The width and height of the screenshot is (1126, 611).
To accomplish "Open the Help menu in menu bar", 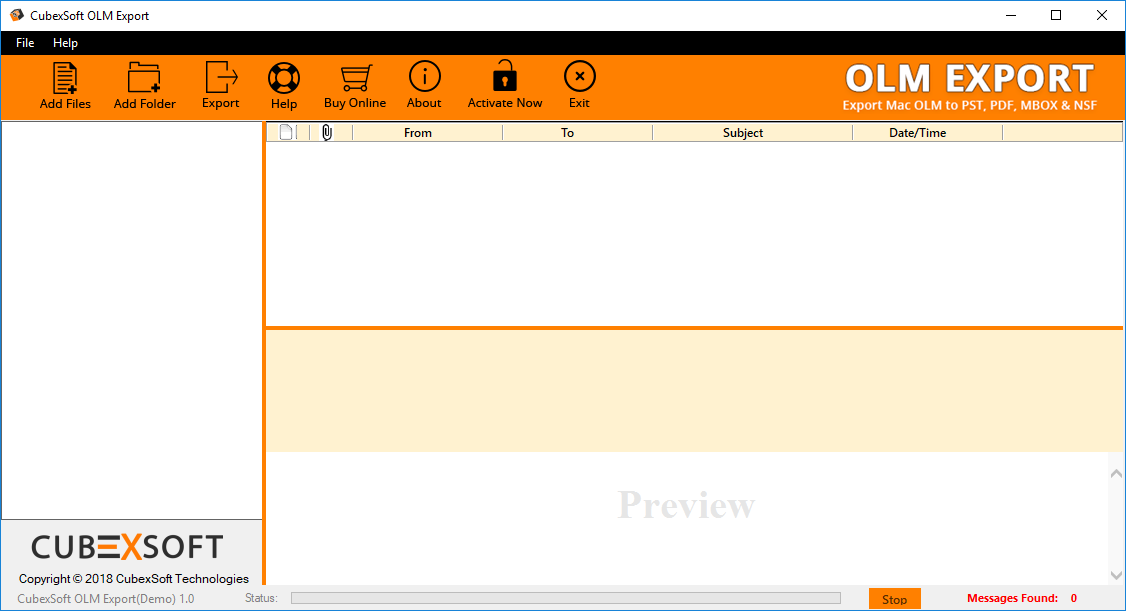I will point(65,43).
